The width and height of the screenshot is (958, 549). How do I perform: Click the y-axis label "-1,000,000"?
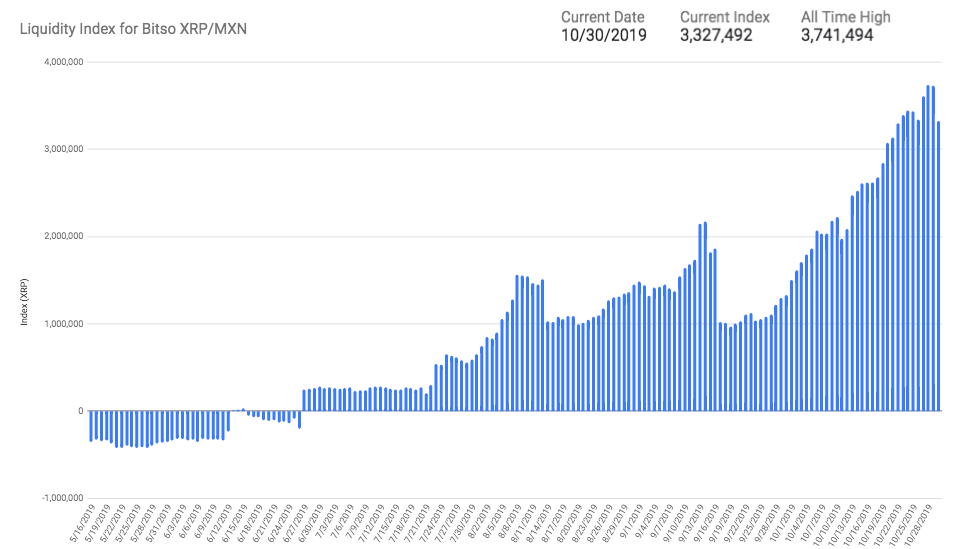pyautogui.click(x=62, y=498)
